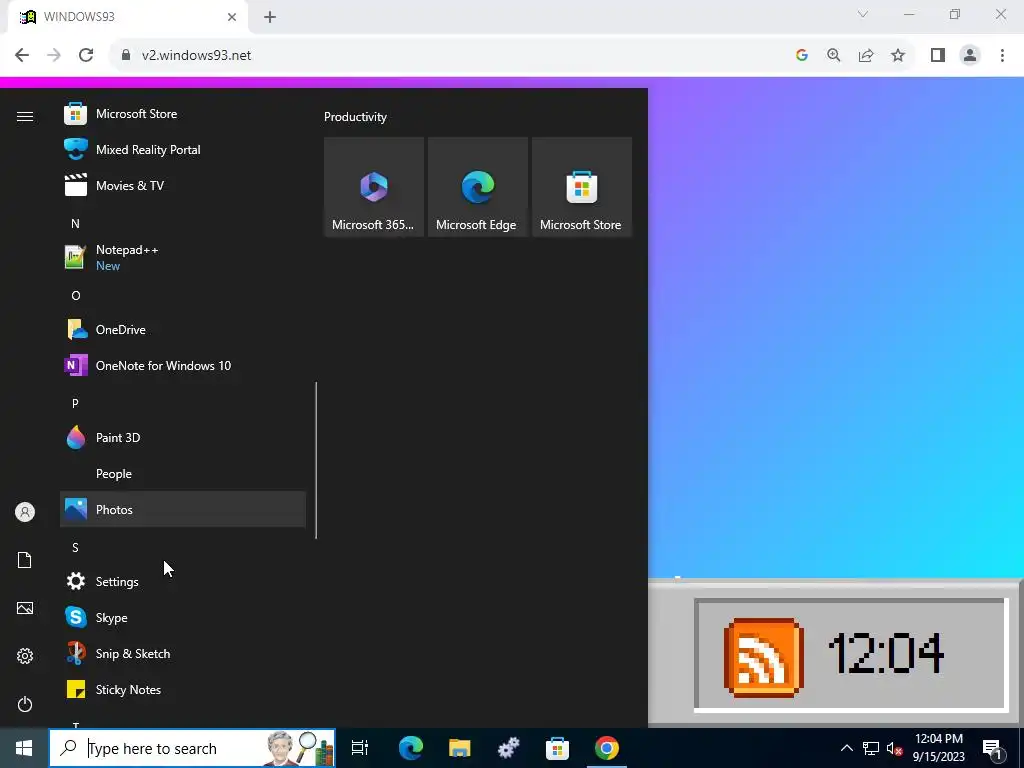Click the Microsoft 365 tile

[374, 187]
